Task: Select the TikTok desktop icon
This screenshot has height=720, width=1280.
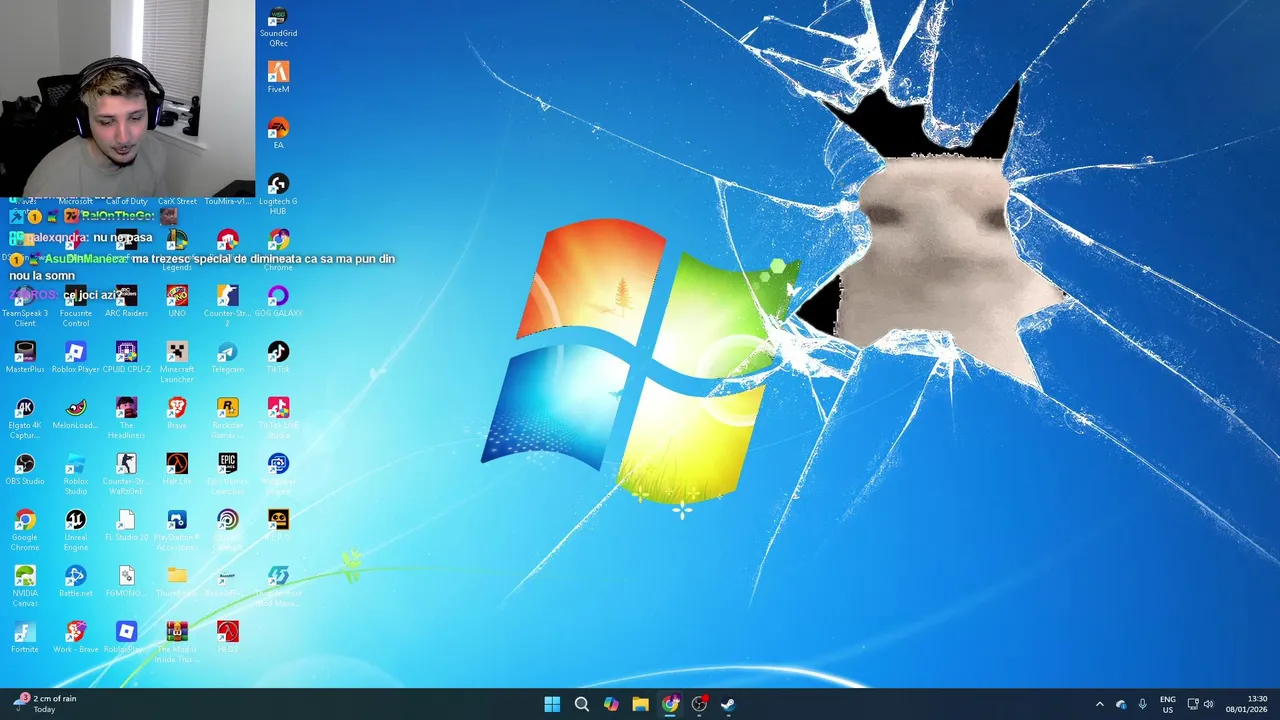Action: click(278, 357)
